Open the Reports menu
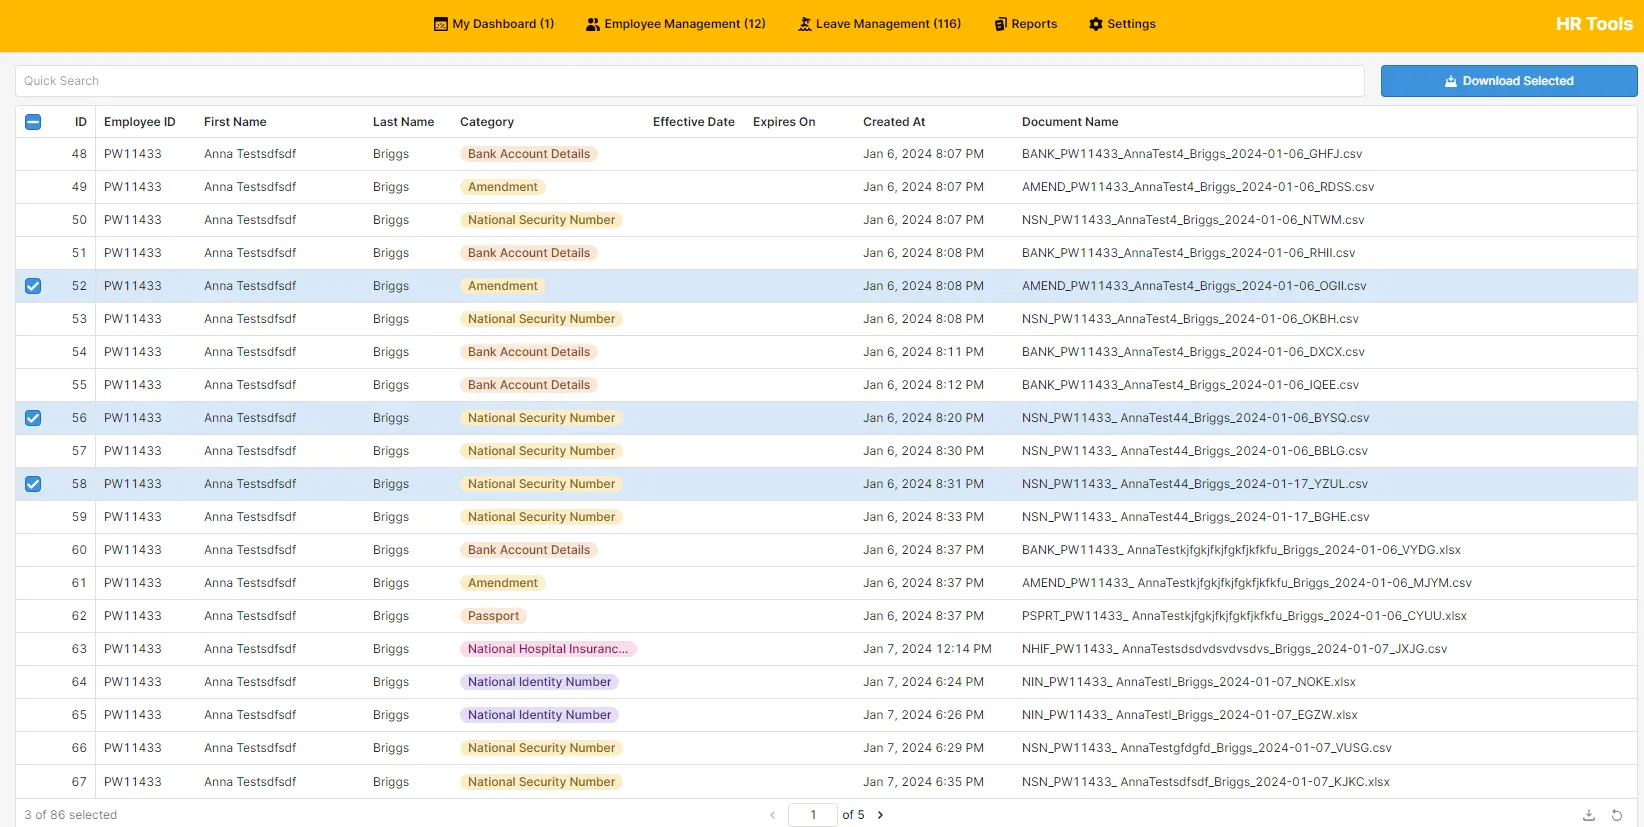The height and width of the screenshot is (827, 1644). point(1026,24)
